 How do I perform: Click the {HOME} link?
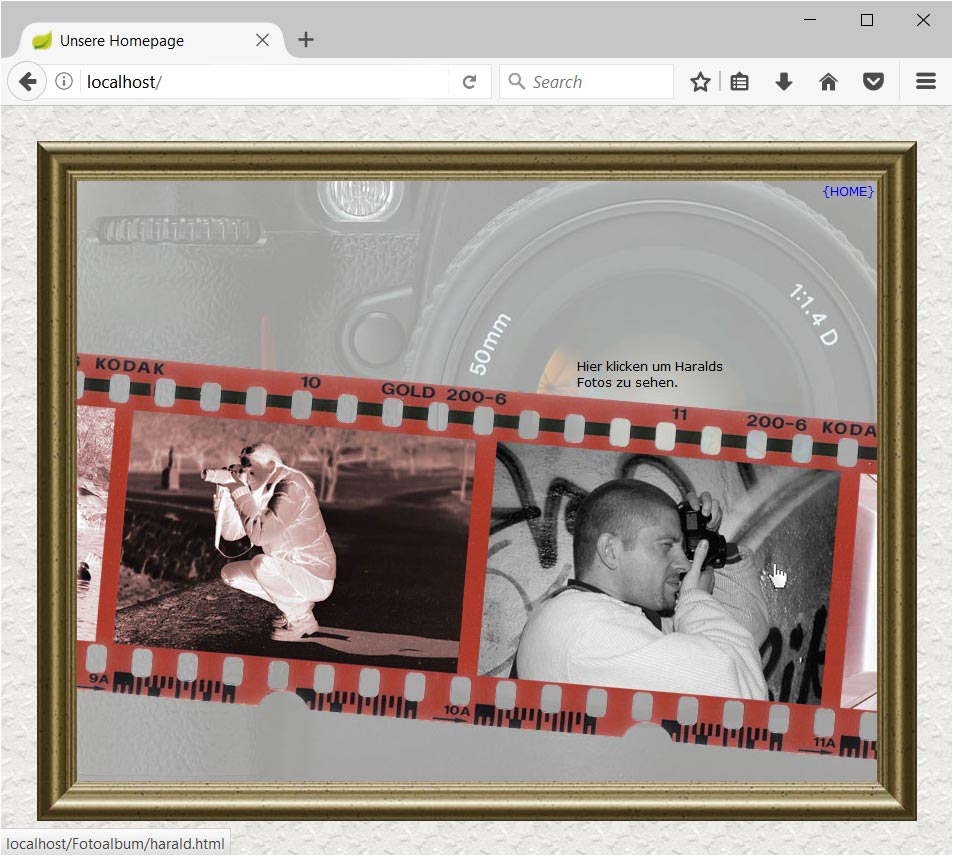(848, 191)
